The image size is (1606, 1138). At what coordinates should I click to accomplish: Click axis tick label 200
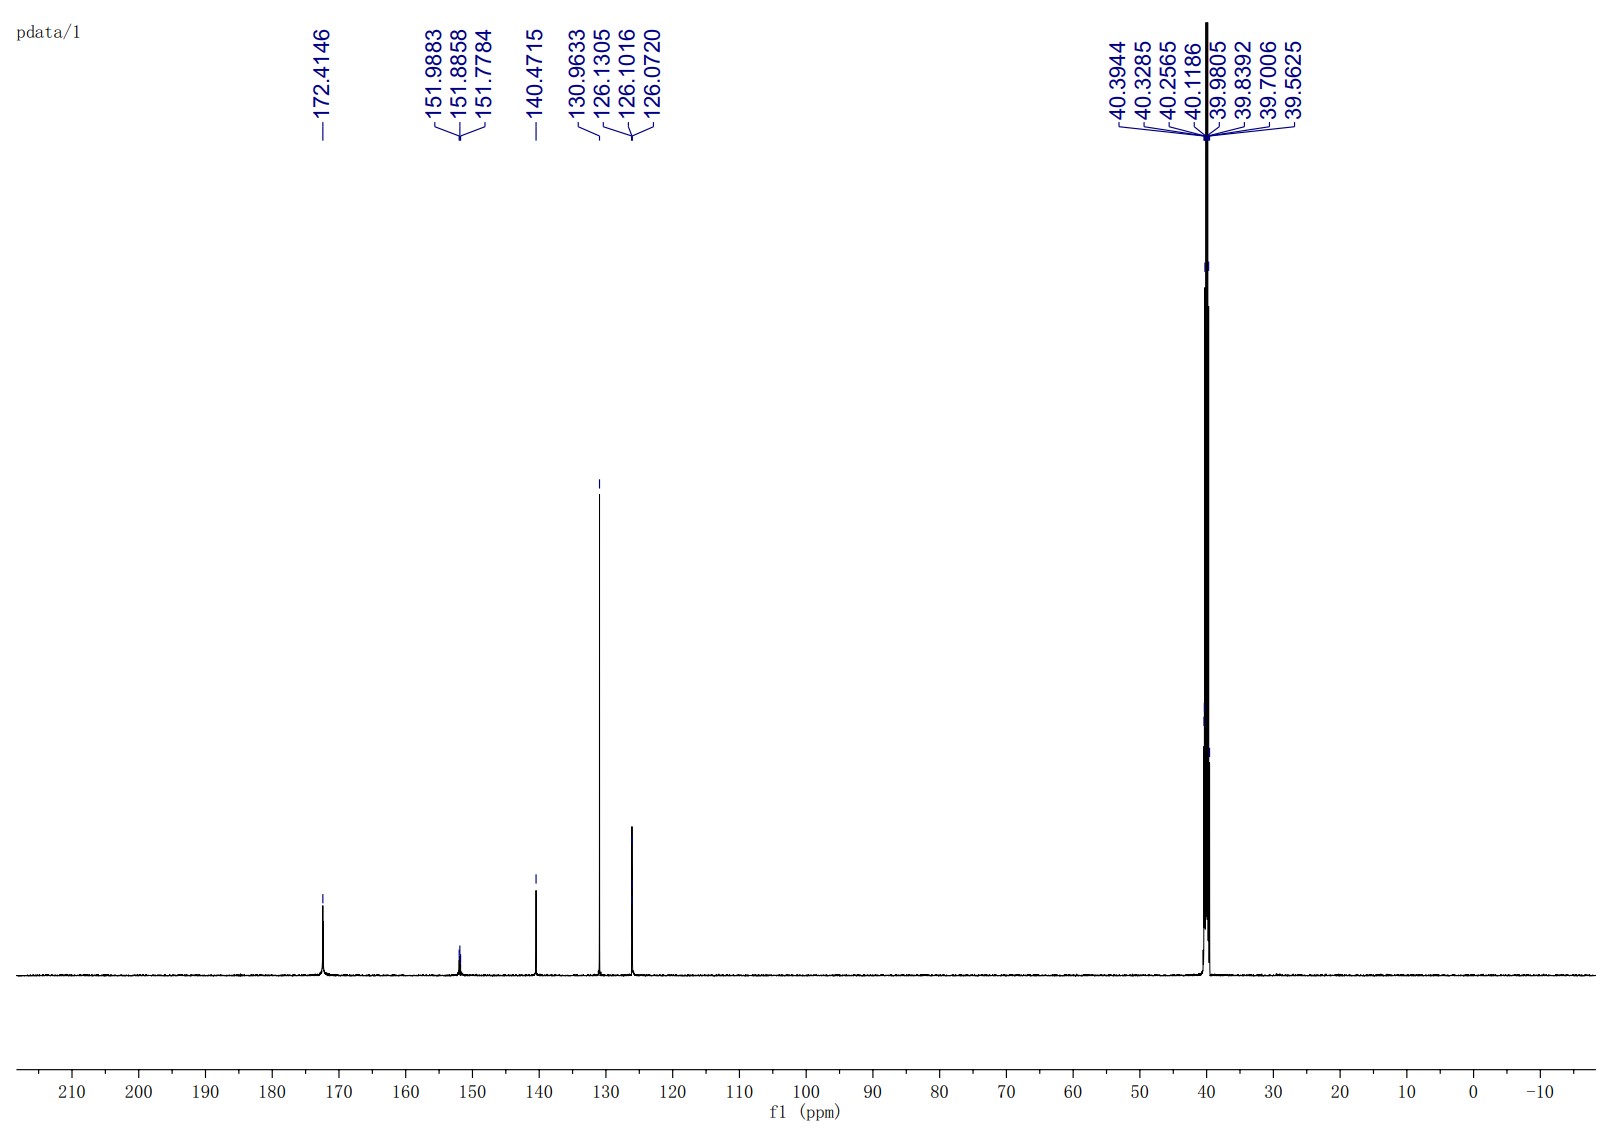tap(139, 1092)
